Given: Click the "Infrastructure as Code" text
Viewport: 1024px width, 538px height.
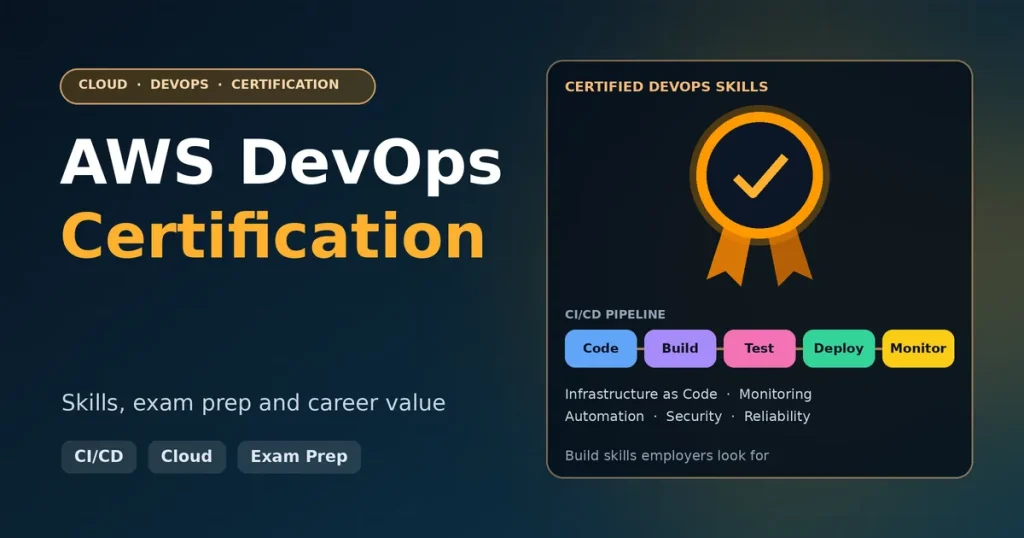Looking at the screenshot, I should tap(641, 394).
